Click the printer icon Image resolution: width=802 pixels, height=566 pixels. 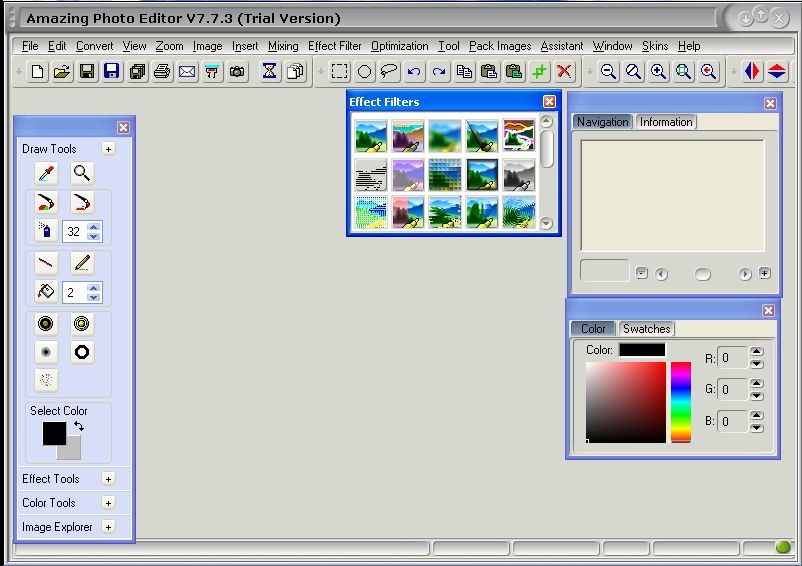[162, 72]
